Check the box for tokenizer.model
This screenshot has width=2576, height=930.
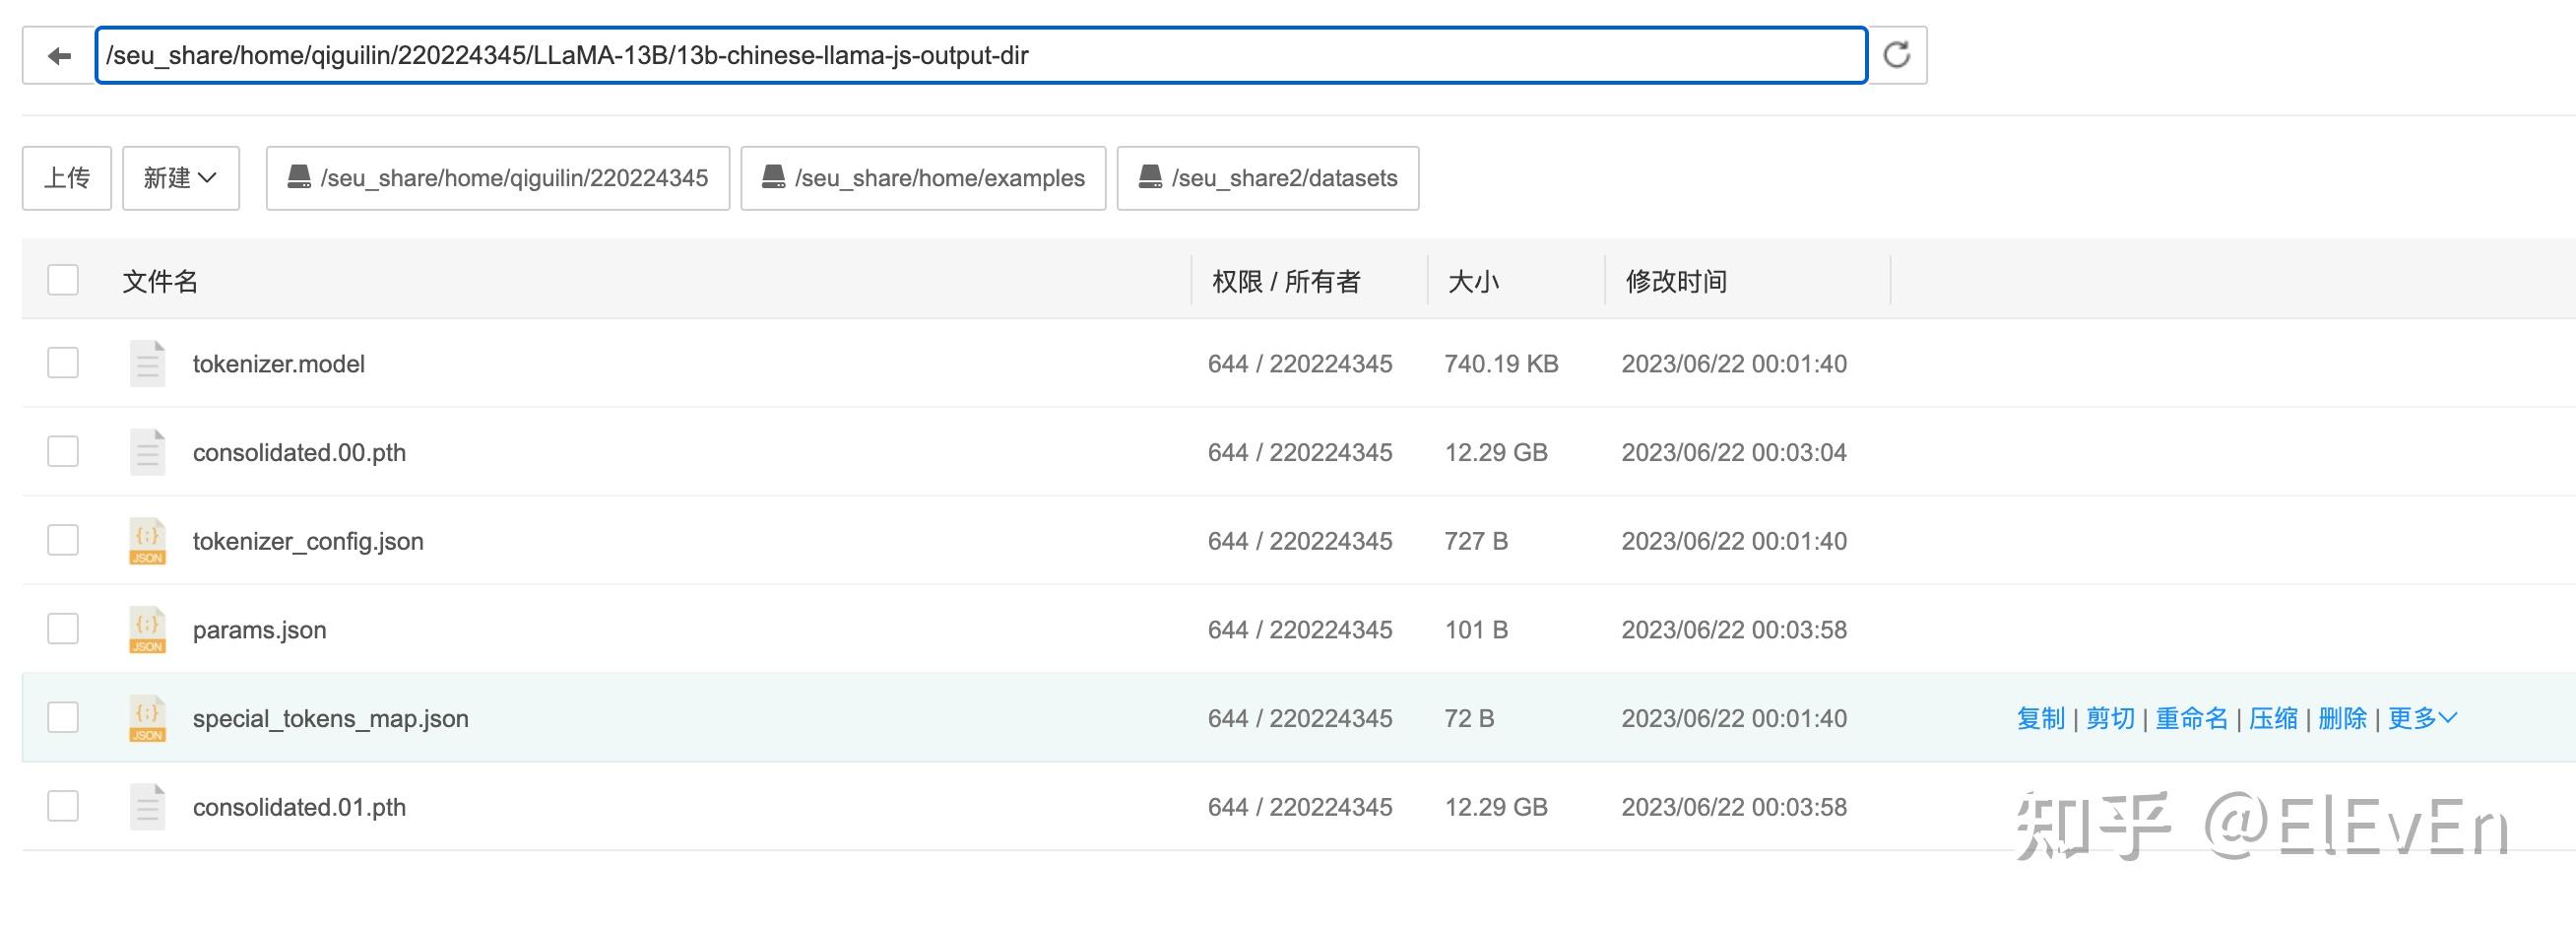tap(63, 363)
